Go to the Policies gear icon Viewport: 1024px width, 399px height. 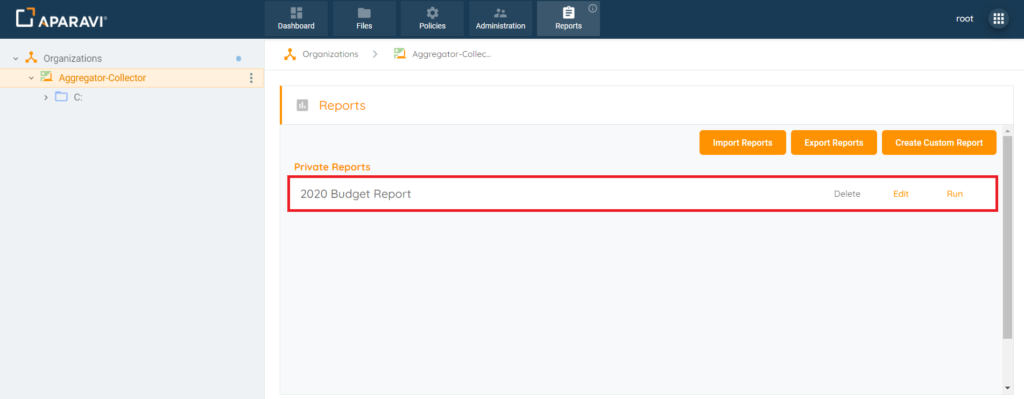(x=432, y=13)
